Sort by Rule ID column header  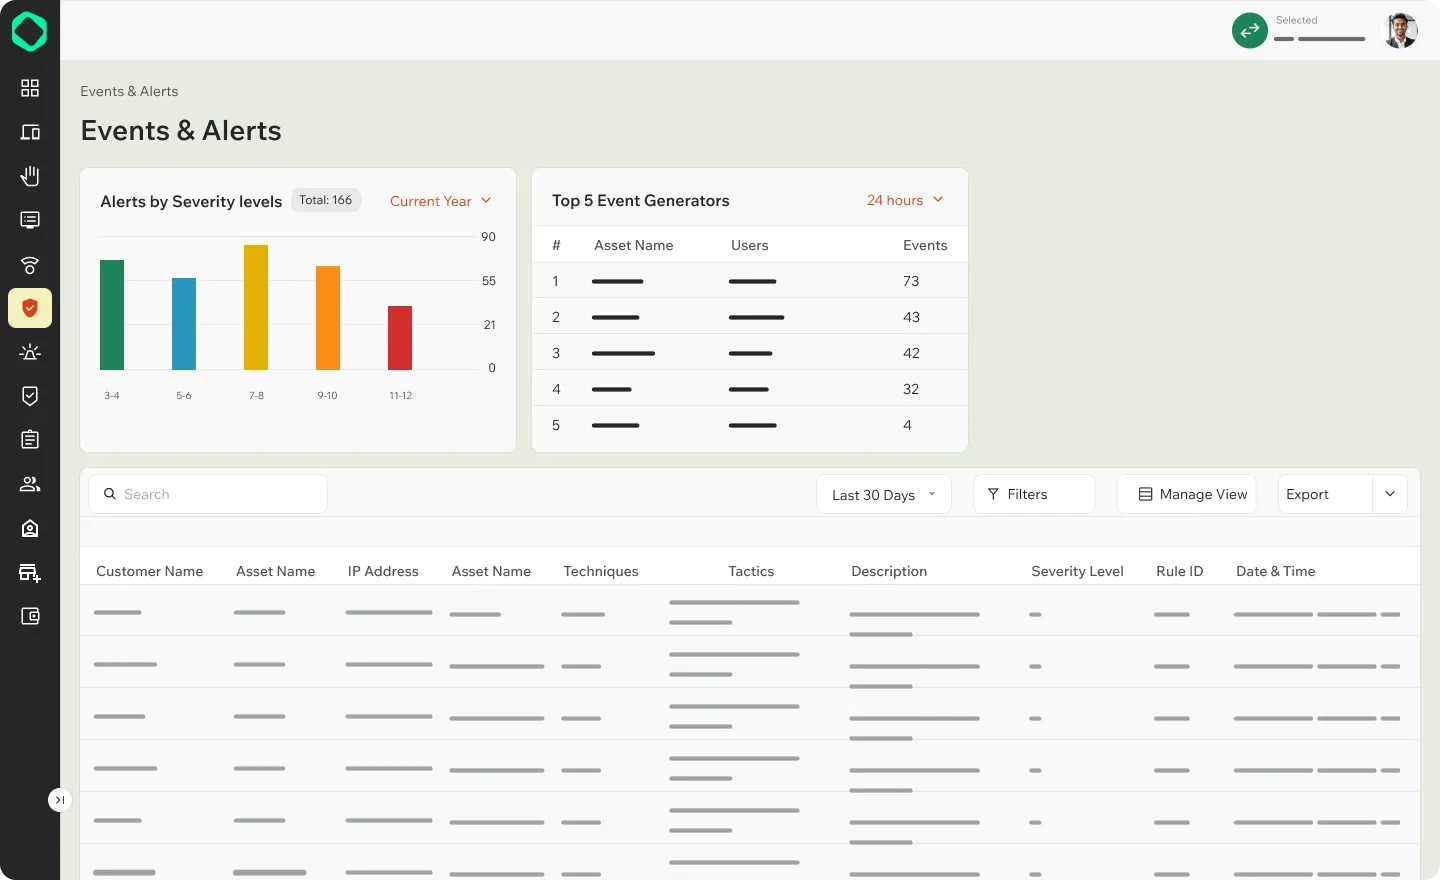[1180, 571]
